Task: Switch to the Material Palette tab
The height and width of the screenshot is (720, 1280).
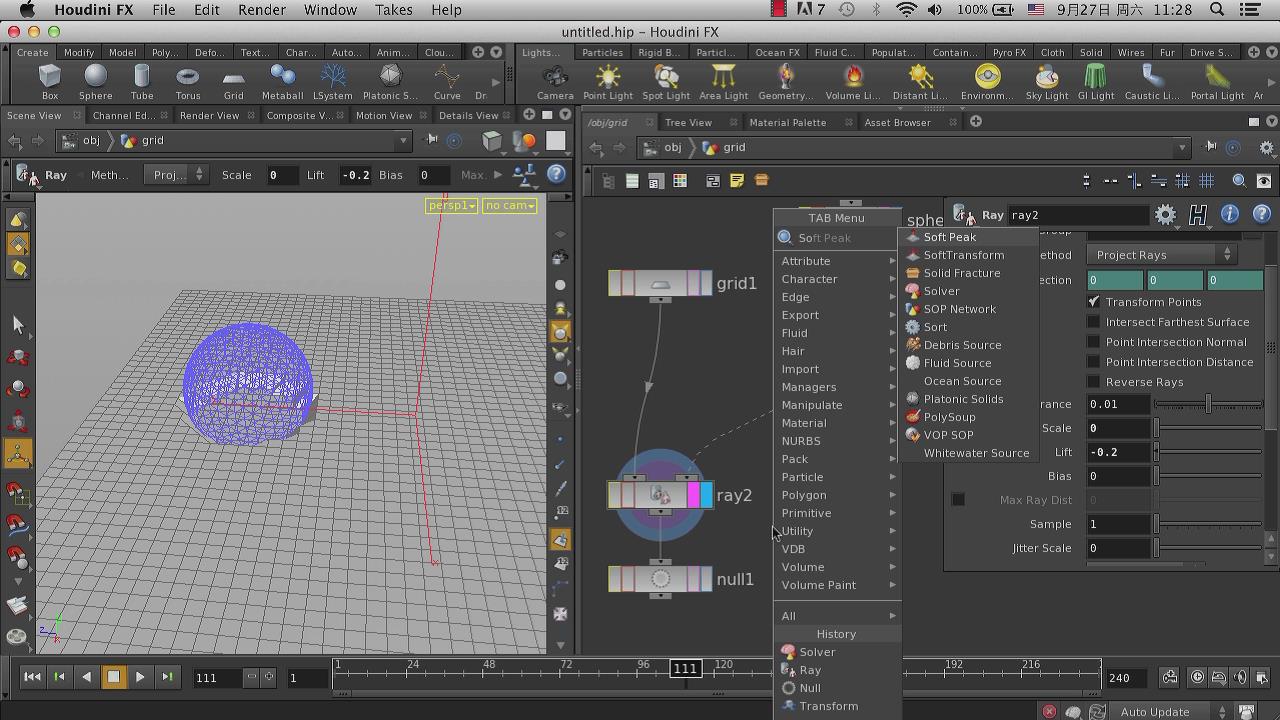Action: pyautogui.click(x=788, y=122)
